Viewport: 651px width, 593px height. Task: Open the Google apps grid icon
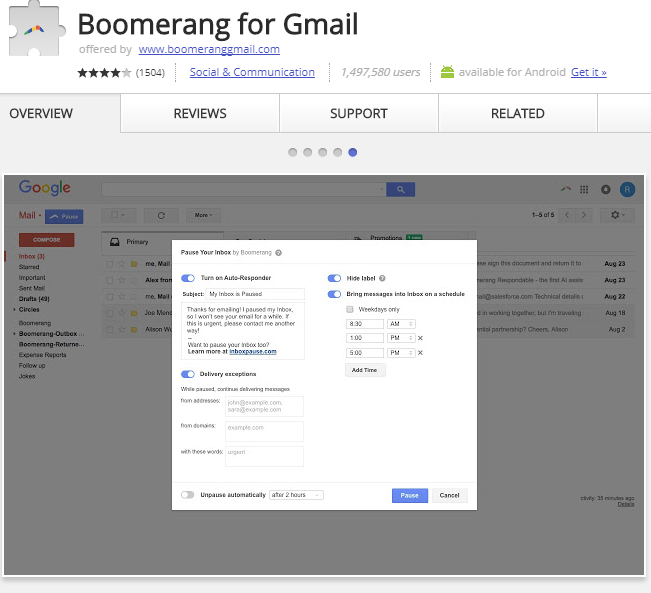pyautogui.click(x=584, y=189)
